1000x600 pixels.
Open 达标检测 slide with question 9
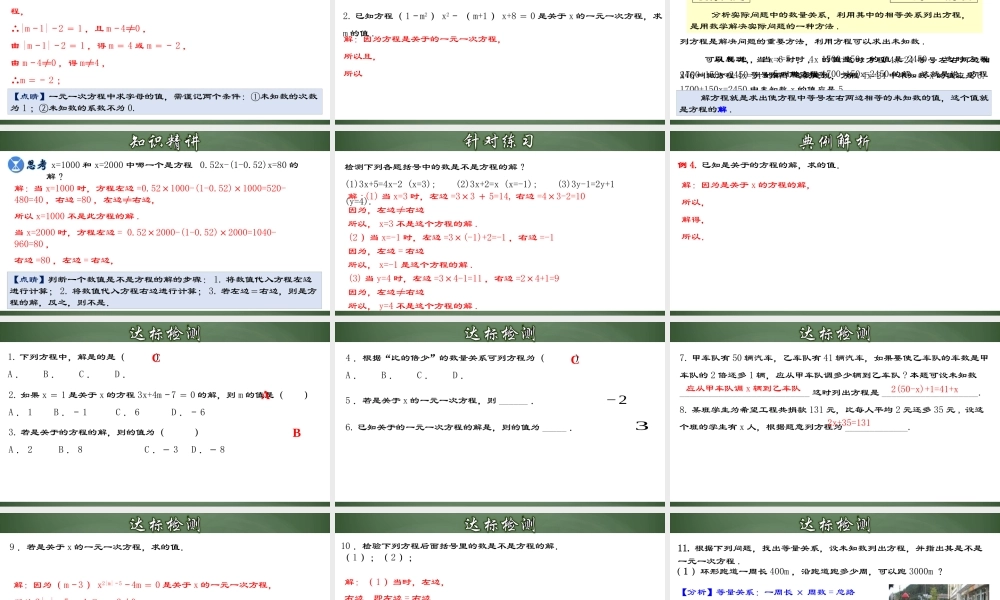click(x=165, y=557)
